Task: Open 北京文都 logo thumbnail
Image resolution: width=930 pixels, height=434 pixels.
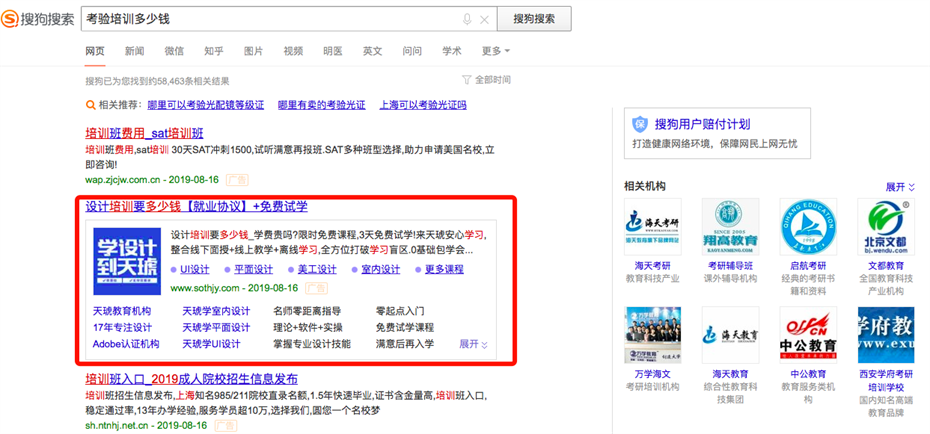Action: [x=886, y=227]
